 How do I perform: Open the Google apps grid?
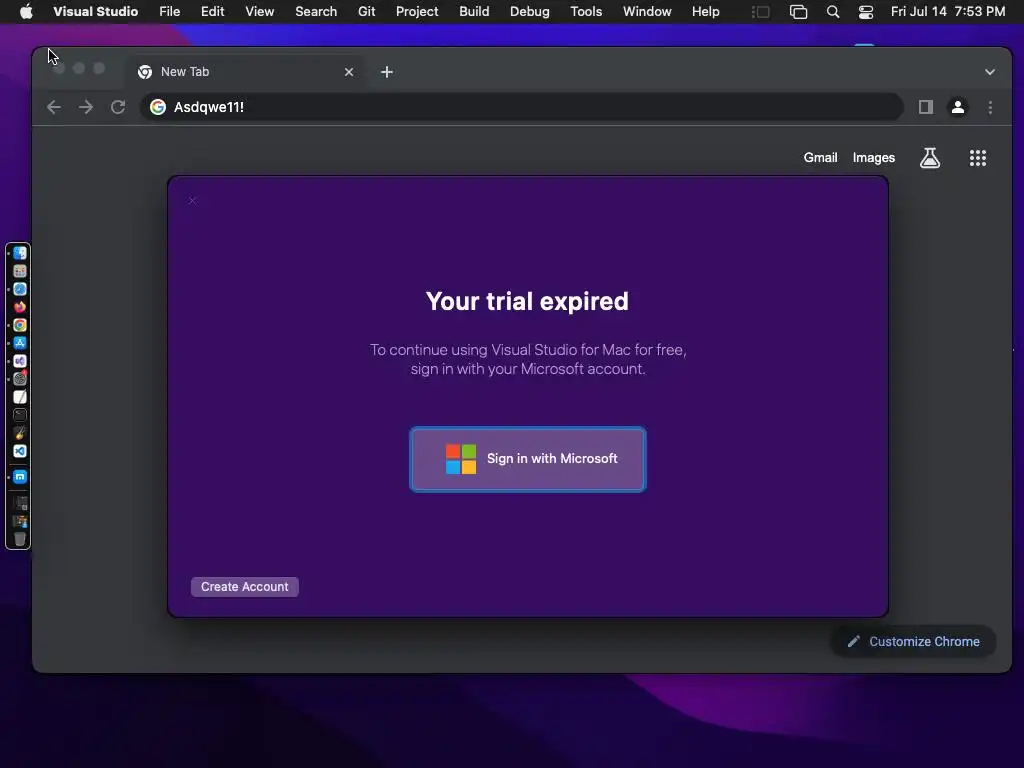pos(978,157)
